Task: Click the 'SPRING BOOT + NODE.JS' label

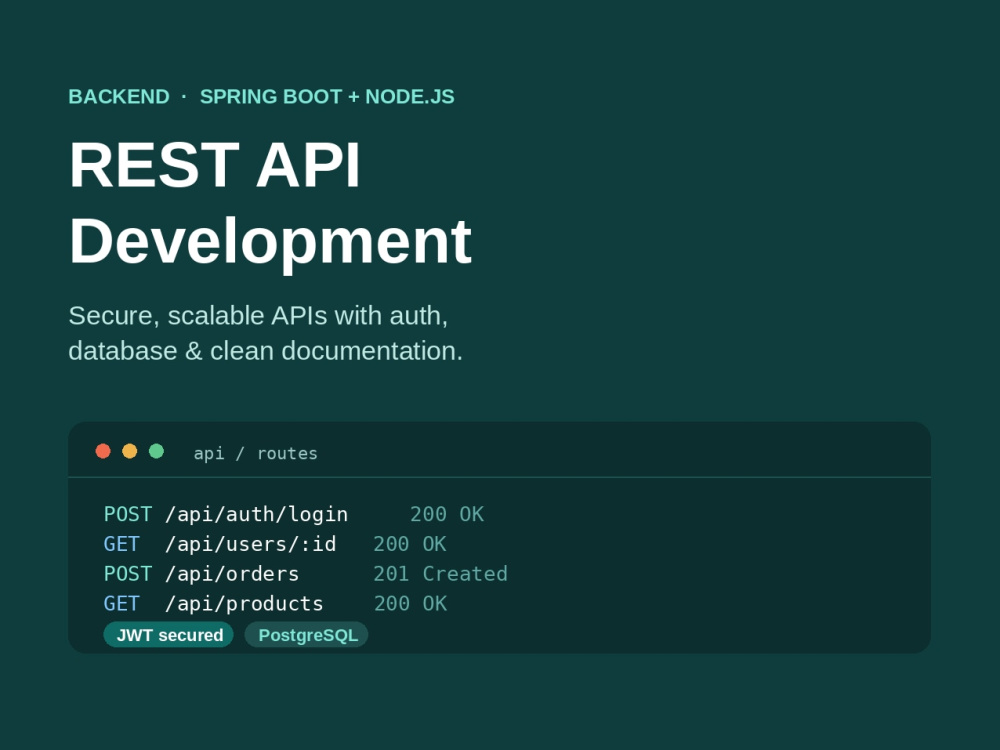Action: 327,97
